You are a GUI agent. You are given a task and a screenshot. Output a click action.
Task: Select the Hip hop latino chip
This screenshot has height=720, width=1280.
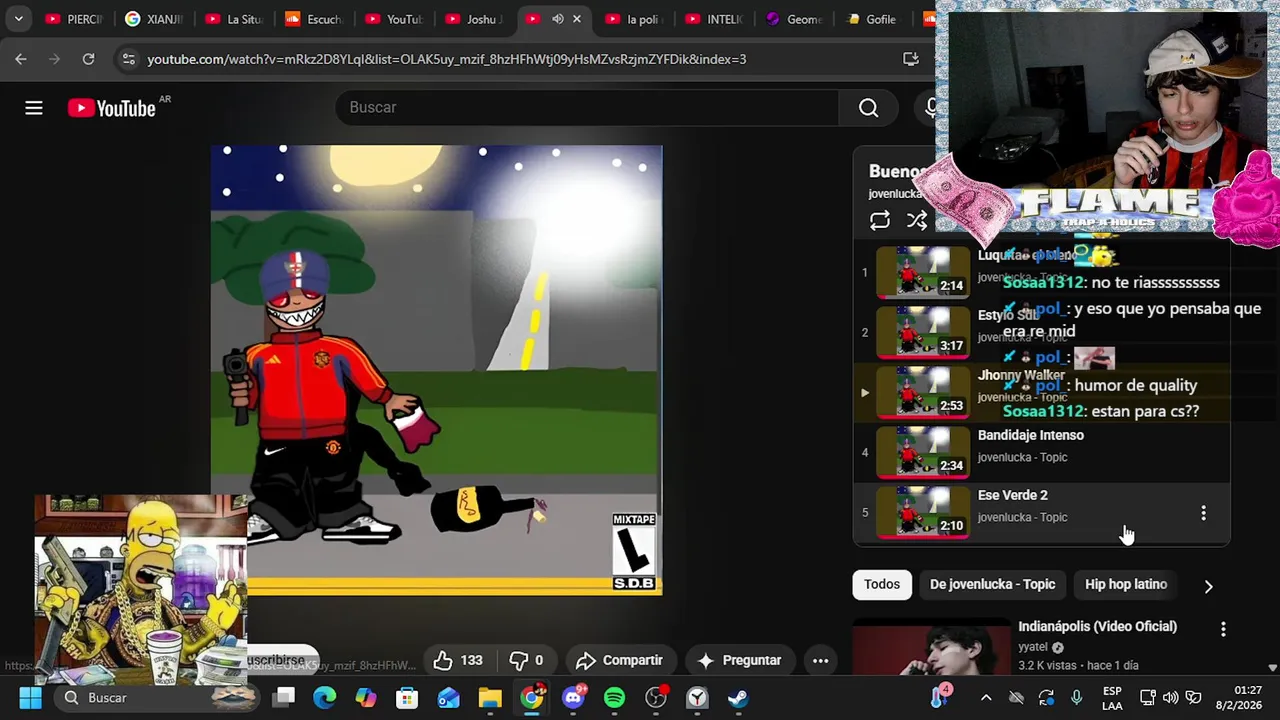[1125, 584]
